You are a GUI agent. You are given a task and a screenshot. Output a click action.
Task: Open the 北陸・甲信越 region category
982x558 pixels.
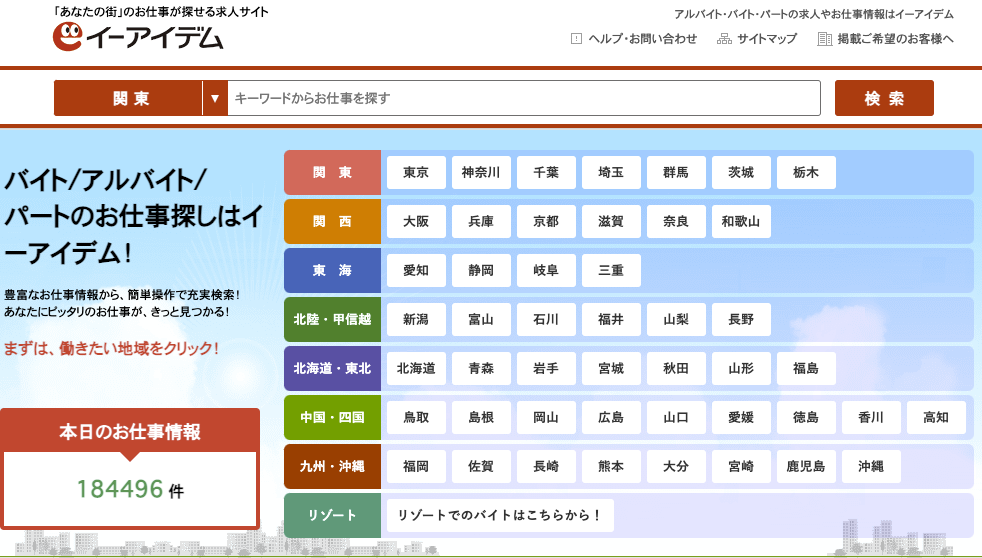point(332,319)
